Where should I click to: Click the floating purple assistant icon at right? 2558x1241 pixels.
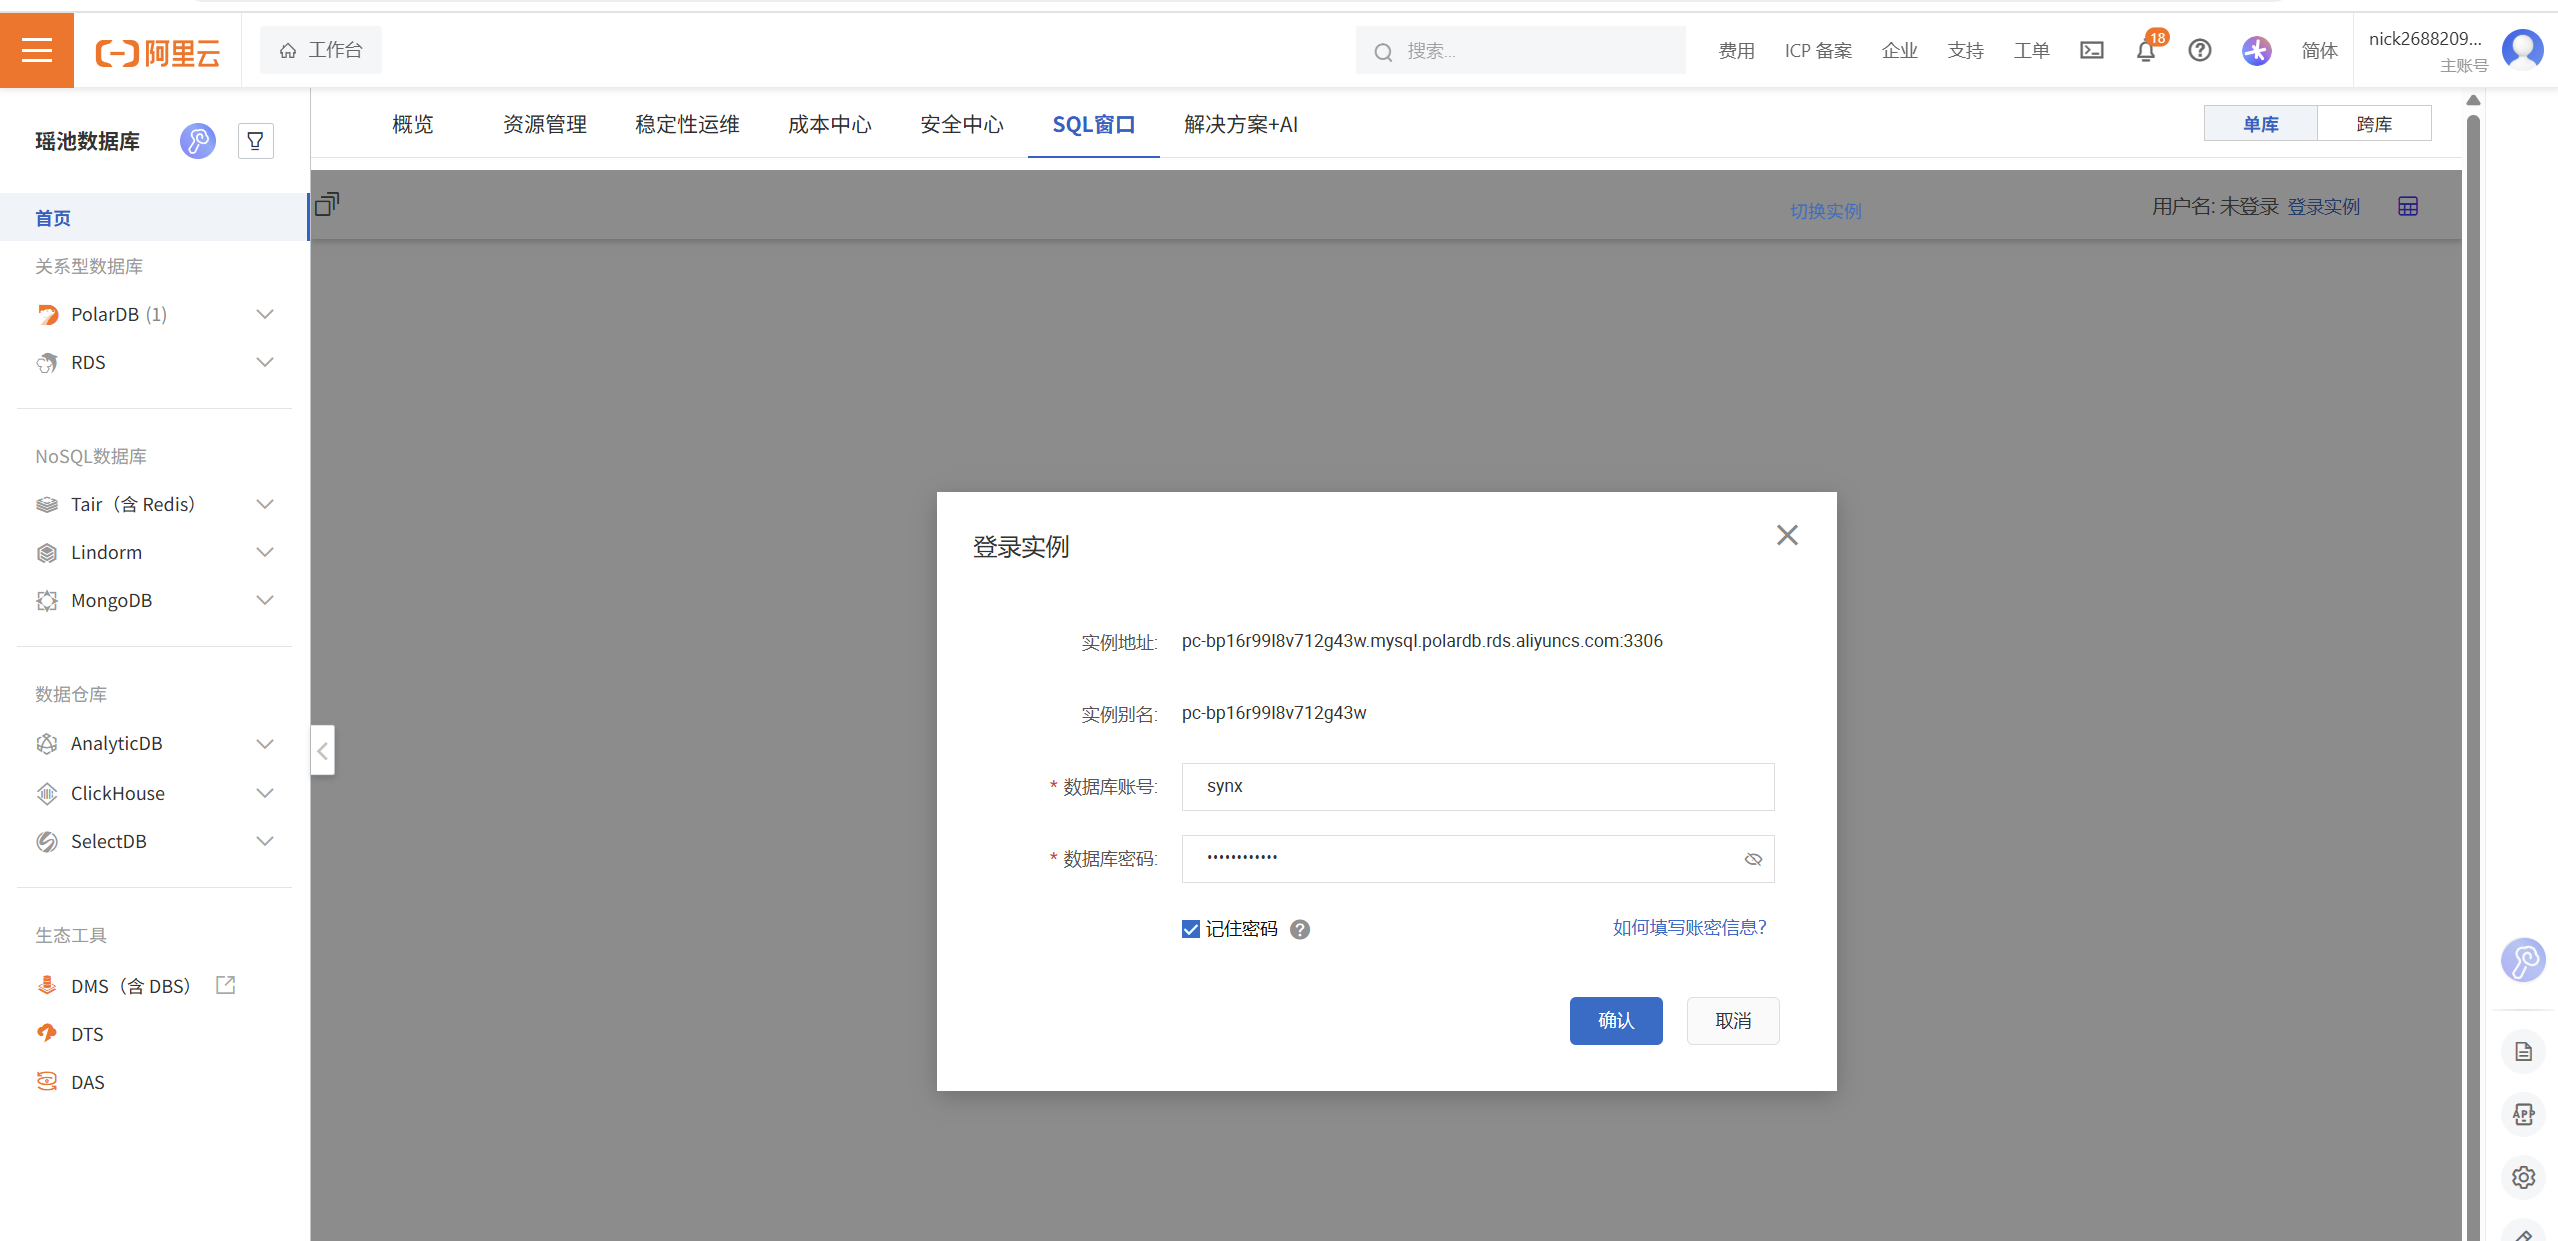click(2522, 960)
